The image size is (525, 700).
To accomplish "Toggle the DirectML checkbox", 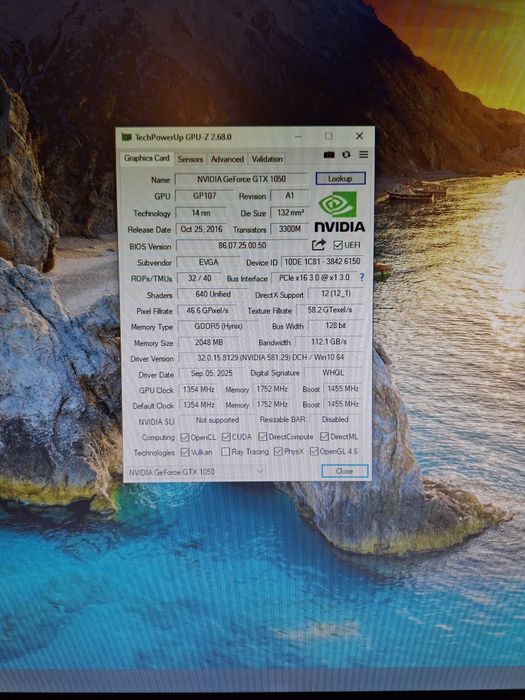I will coord(325,436).
